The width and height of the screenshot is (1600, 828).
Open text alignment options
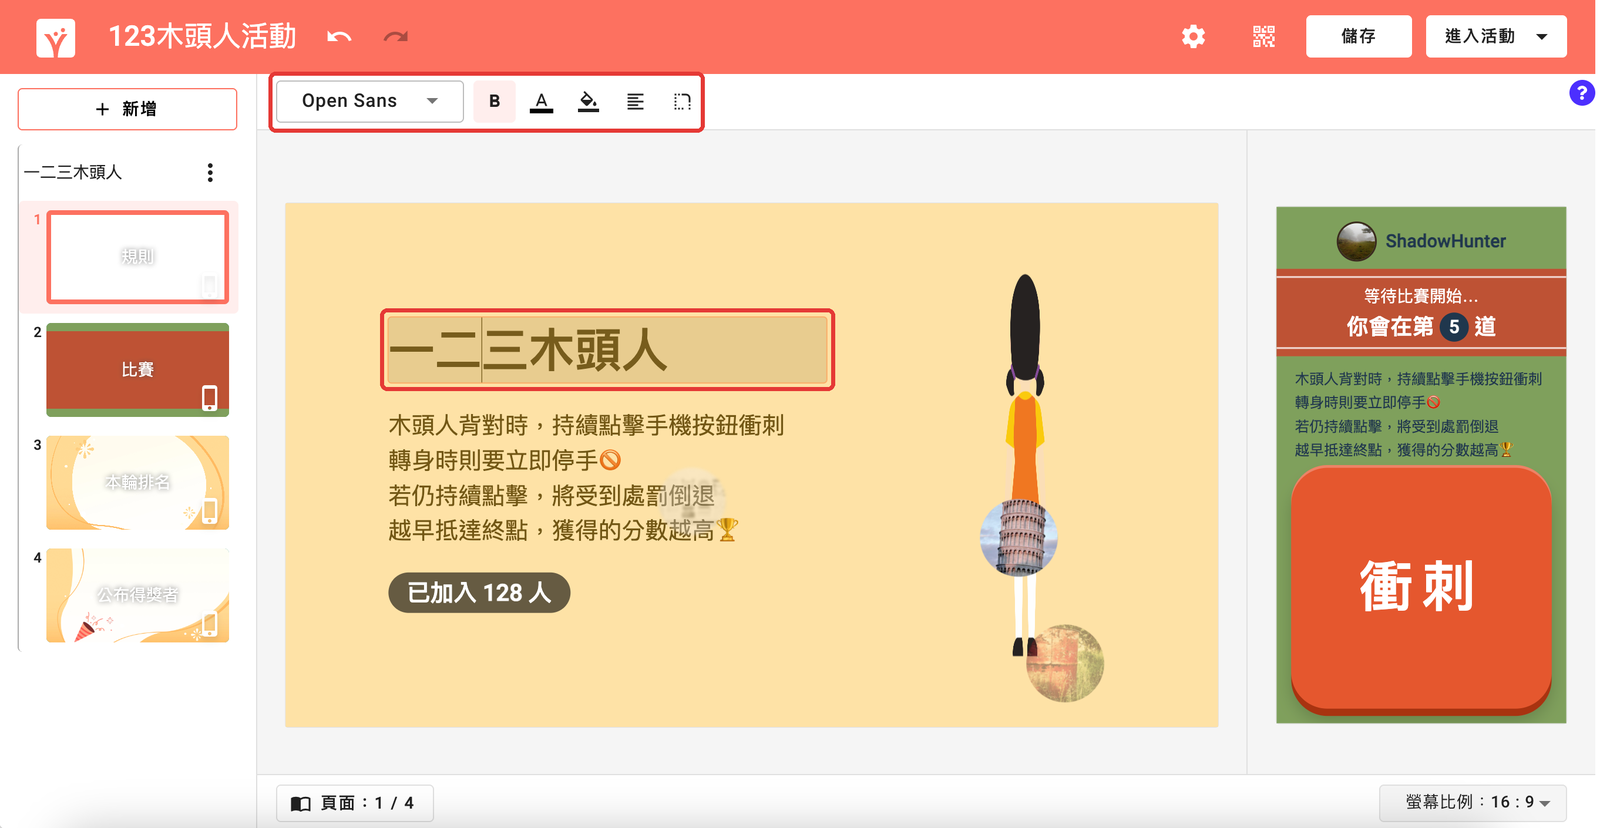click(x=635, y=102)
